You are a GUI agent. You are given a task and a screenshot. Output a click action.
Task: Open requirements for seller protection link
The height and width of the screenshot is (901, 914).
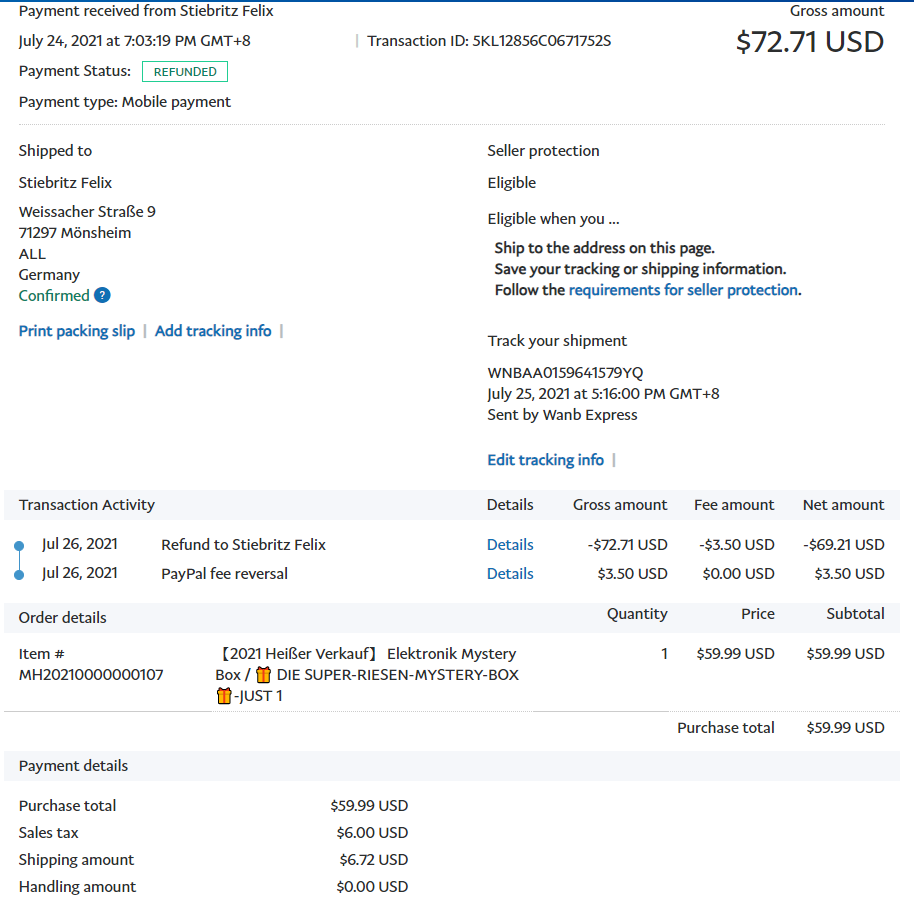pos(683,290)
